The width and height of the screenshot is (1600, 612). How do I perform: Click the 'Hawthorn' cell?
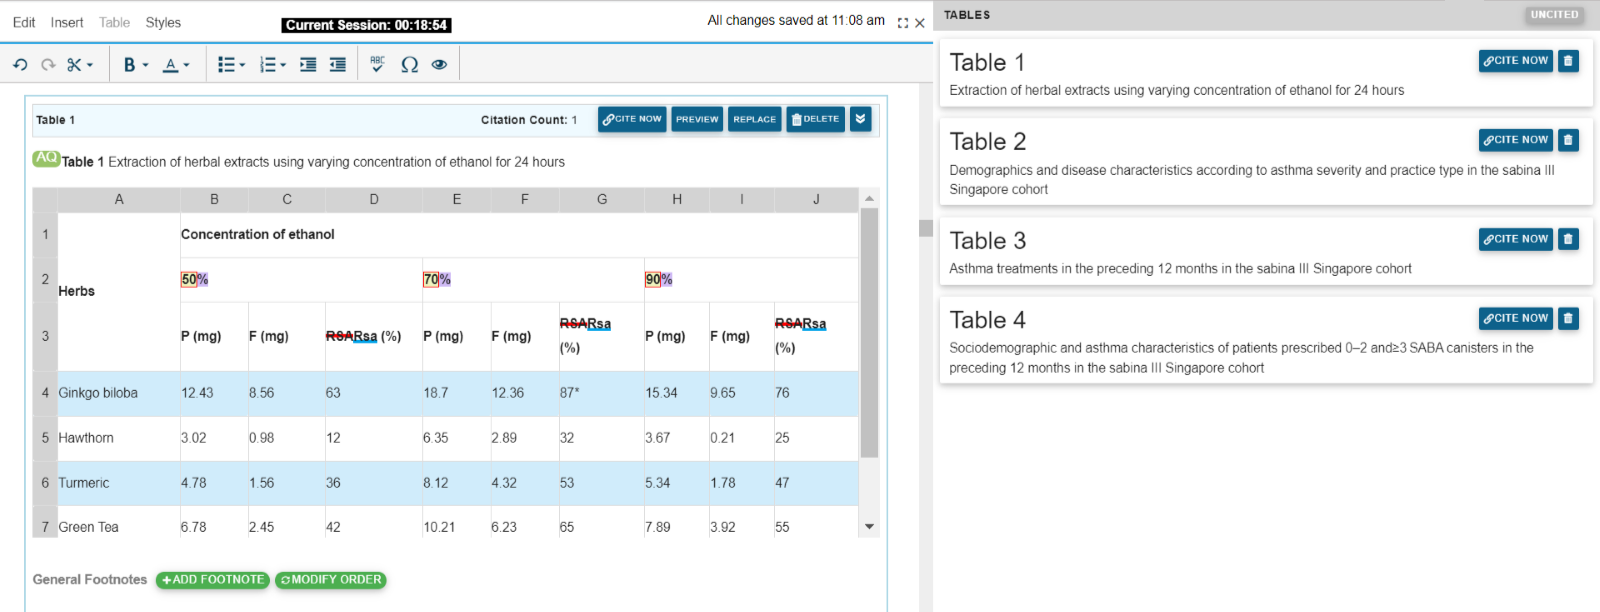119,438
